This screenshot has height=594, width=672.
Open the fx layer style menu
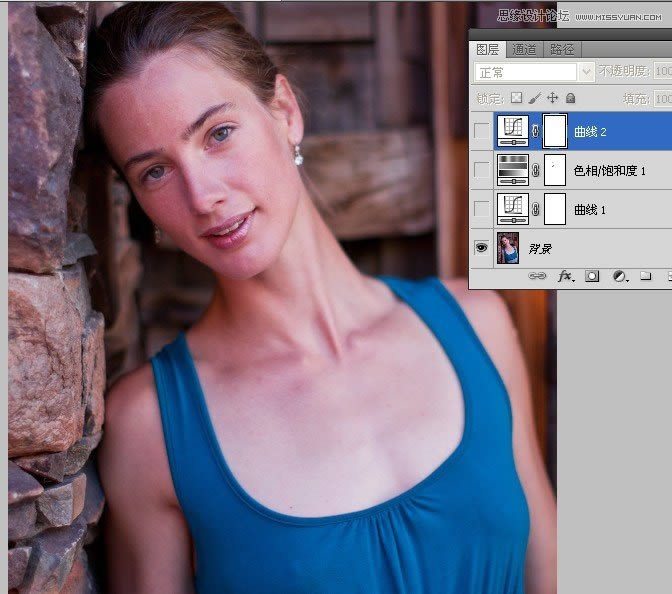(565, 275)
